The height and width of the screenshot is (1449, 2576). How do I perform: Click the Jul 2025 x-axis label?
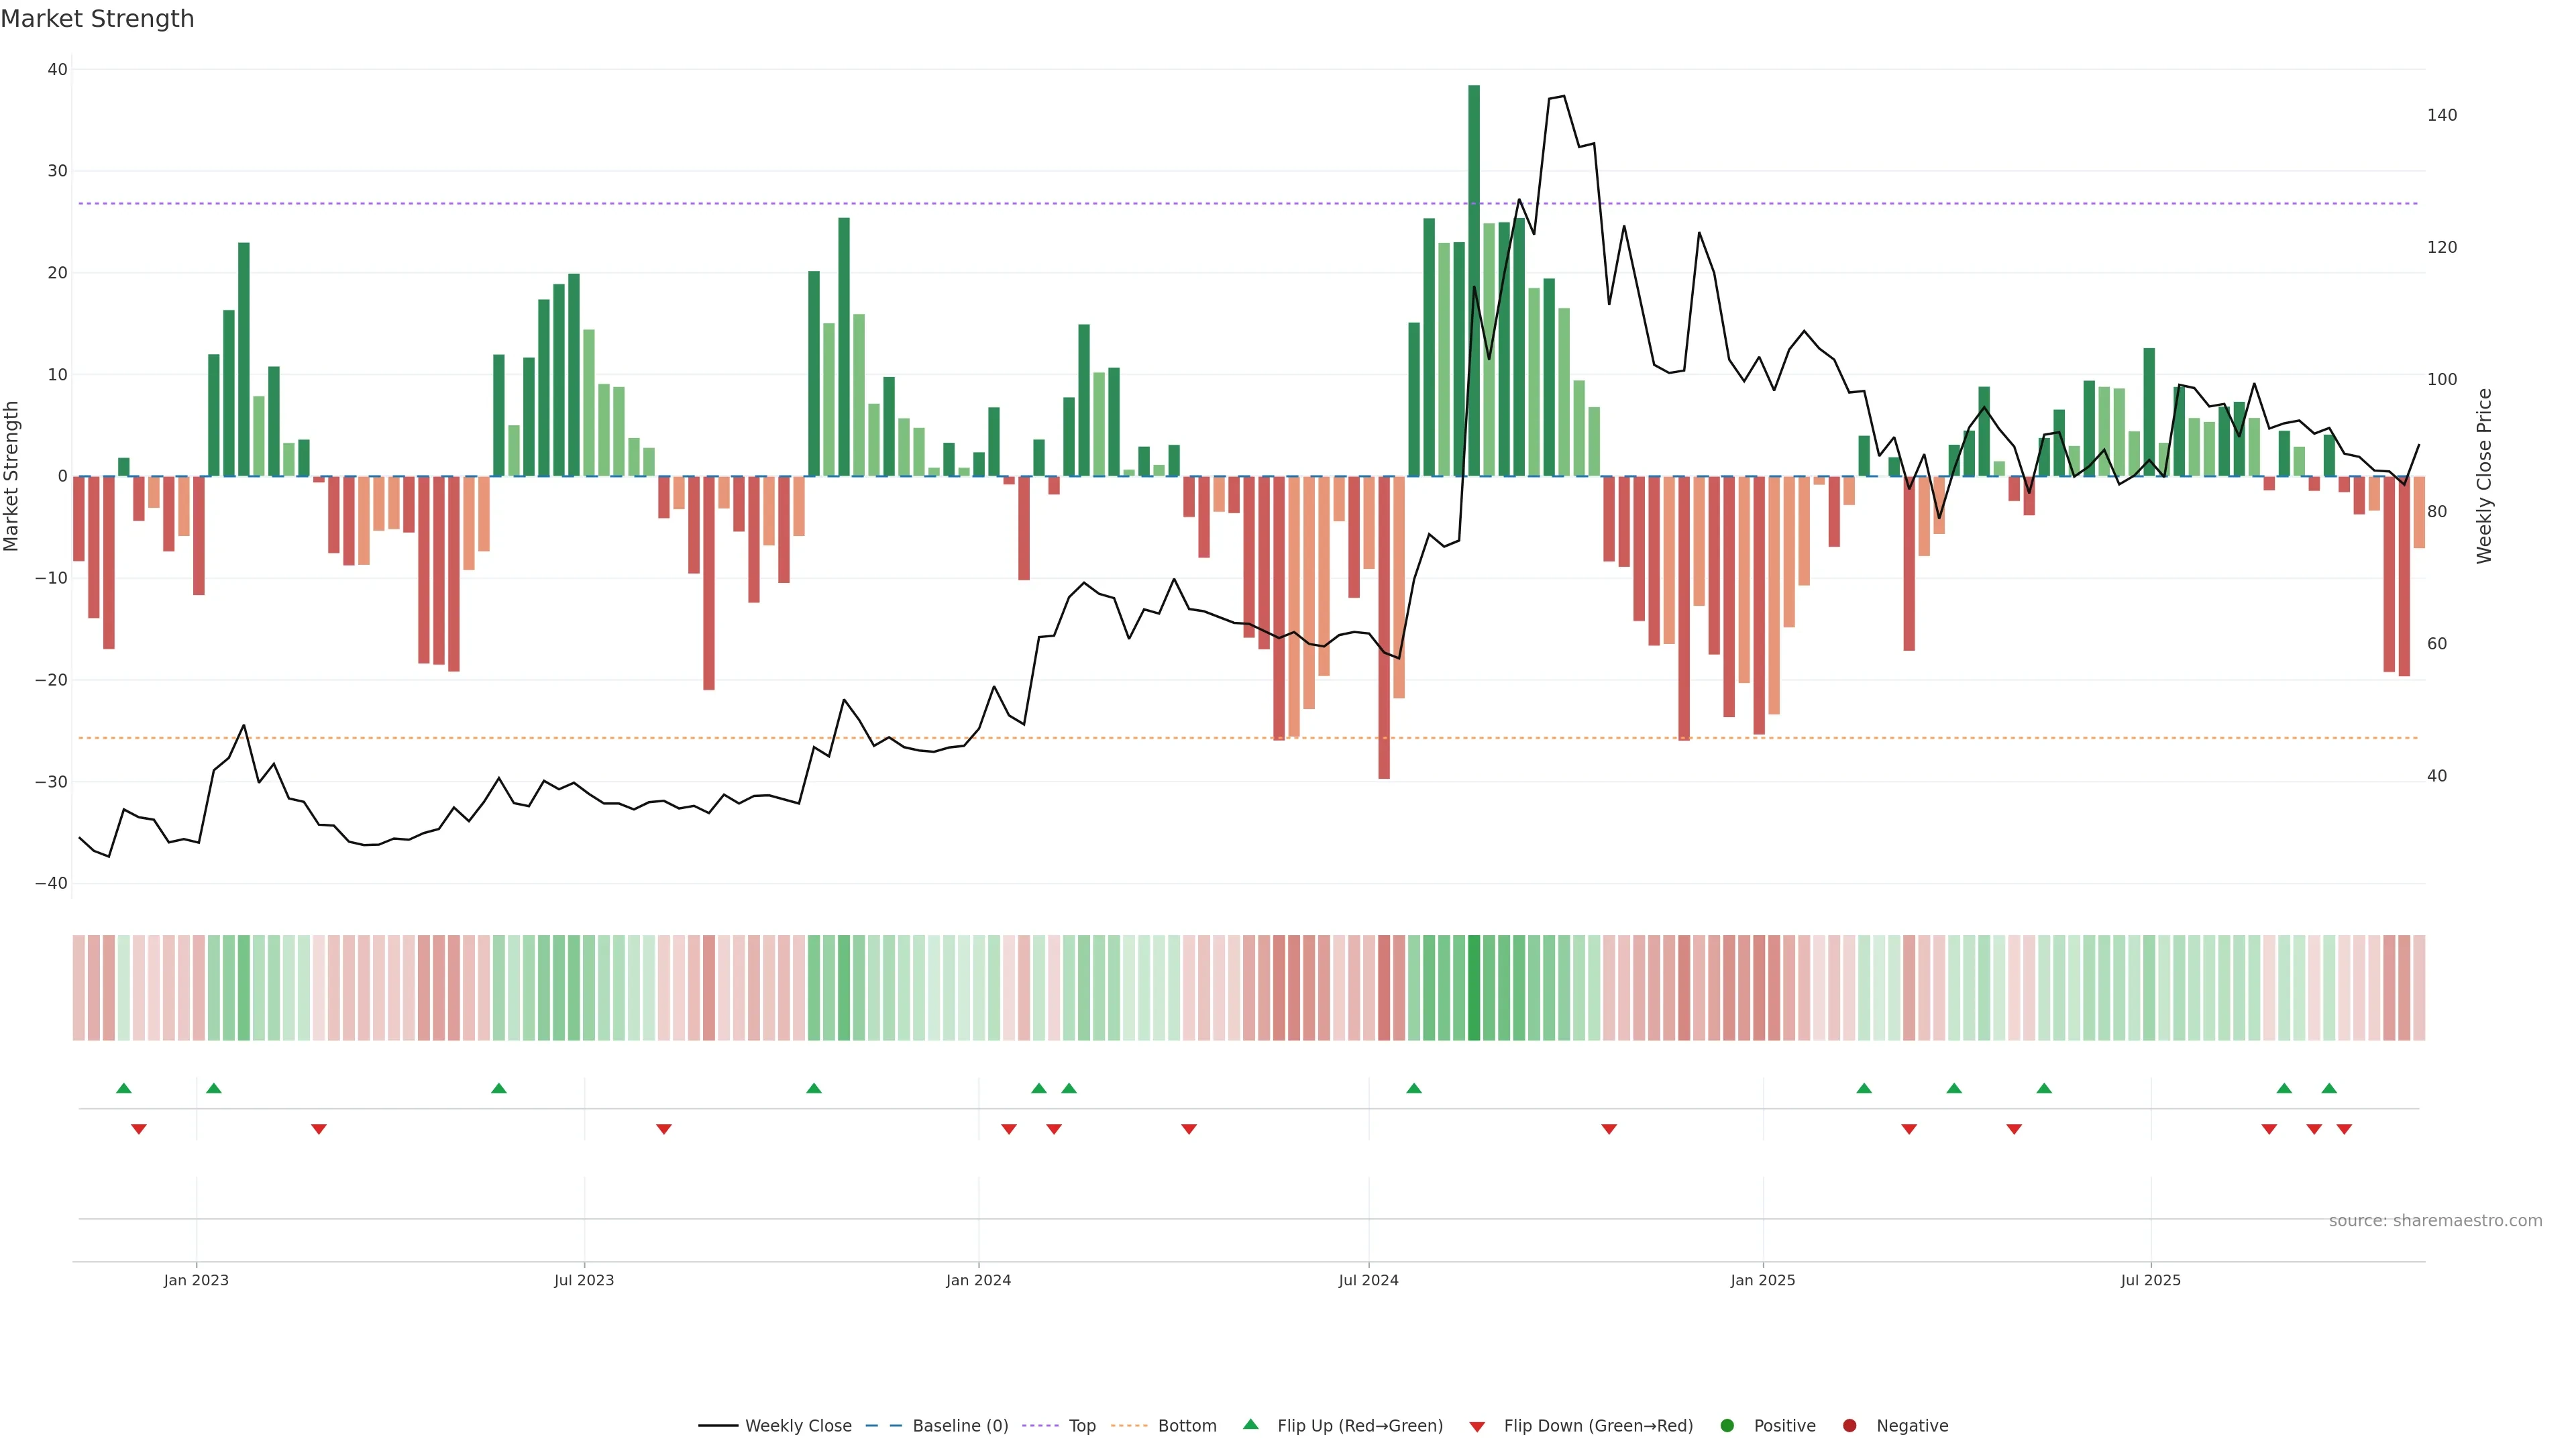[2150, 1280]
